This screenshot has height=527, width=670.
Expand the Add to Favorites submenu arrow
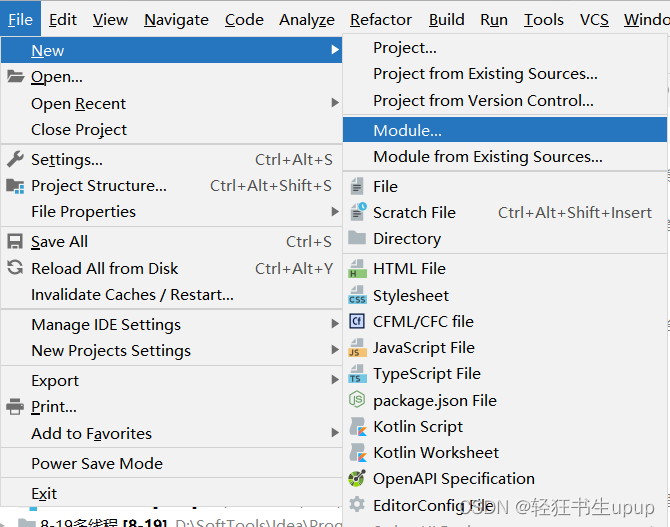[335, 433]
